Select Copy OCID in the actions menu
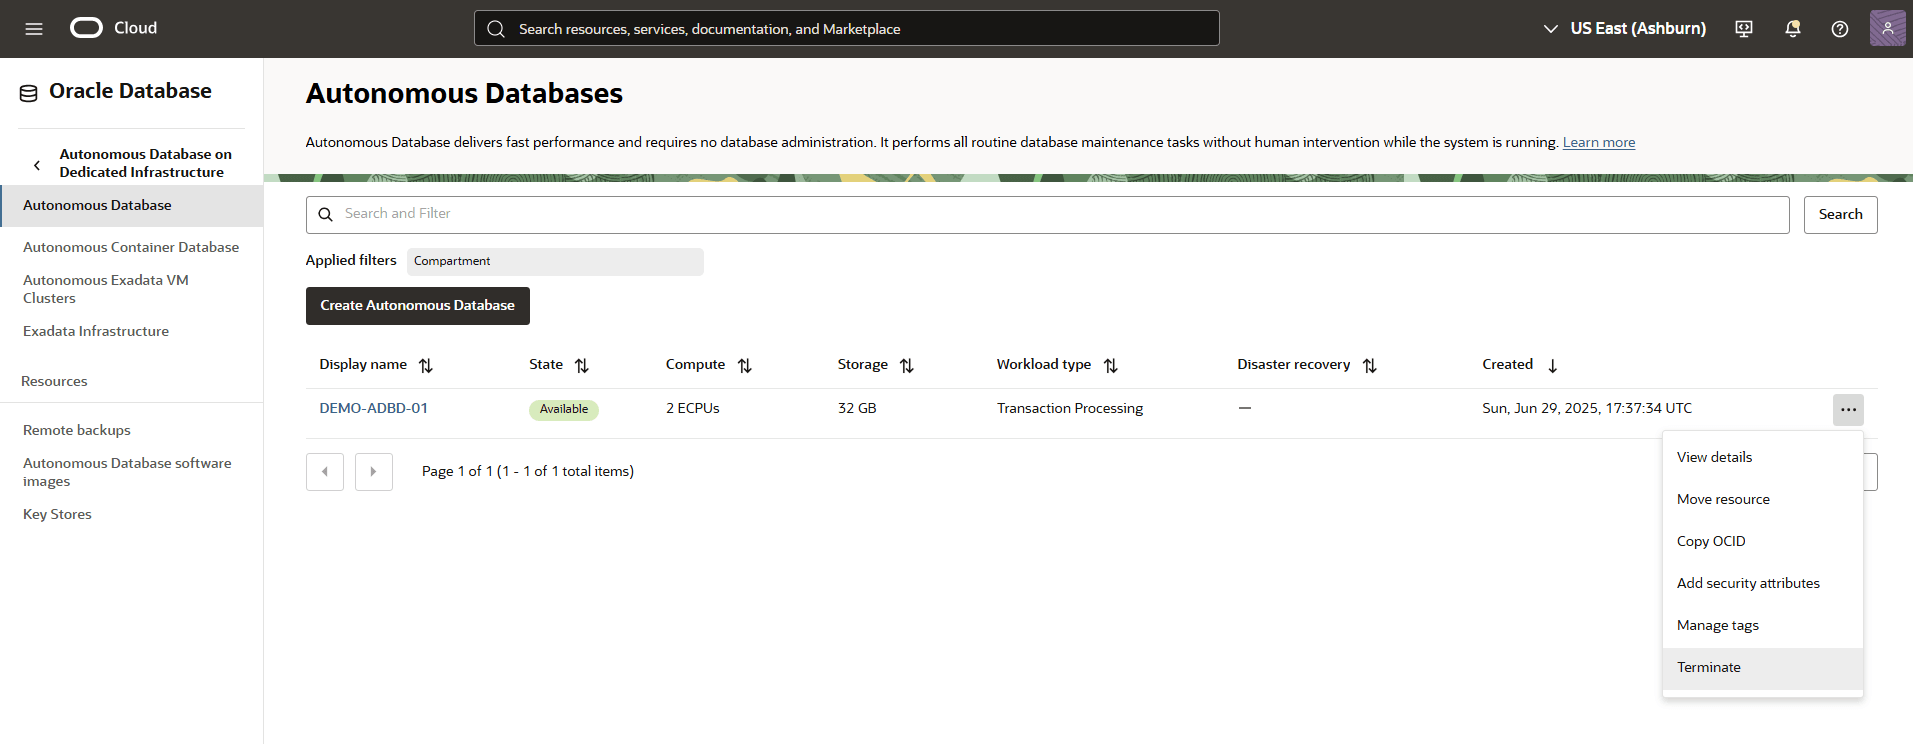 pos(1762,541)
